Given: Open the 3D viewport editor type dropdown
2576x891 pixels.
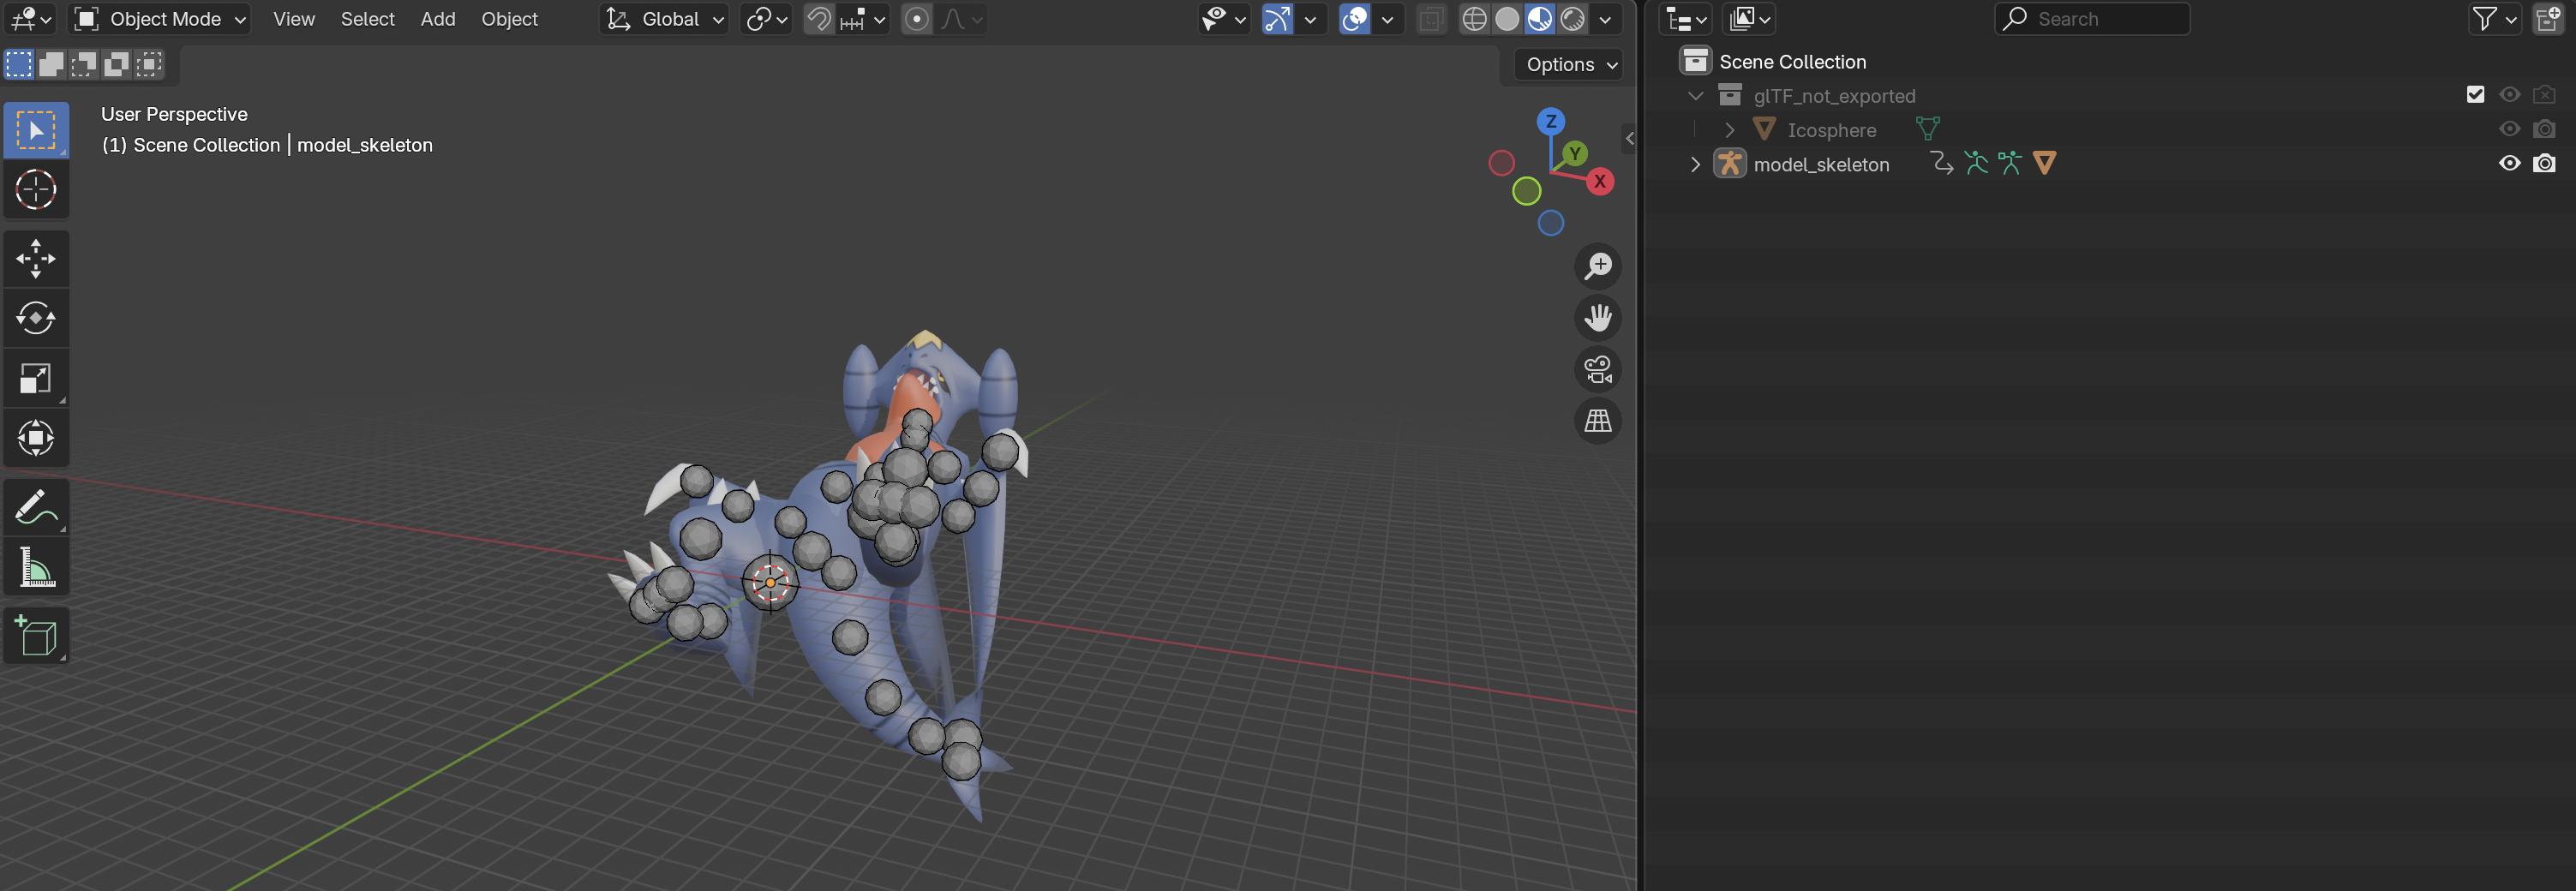Looking at the screenshot, I should tap(30, 19).
